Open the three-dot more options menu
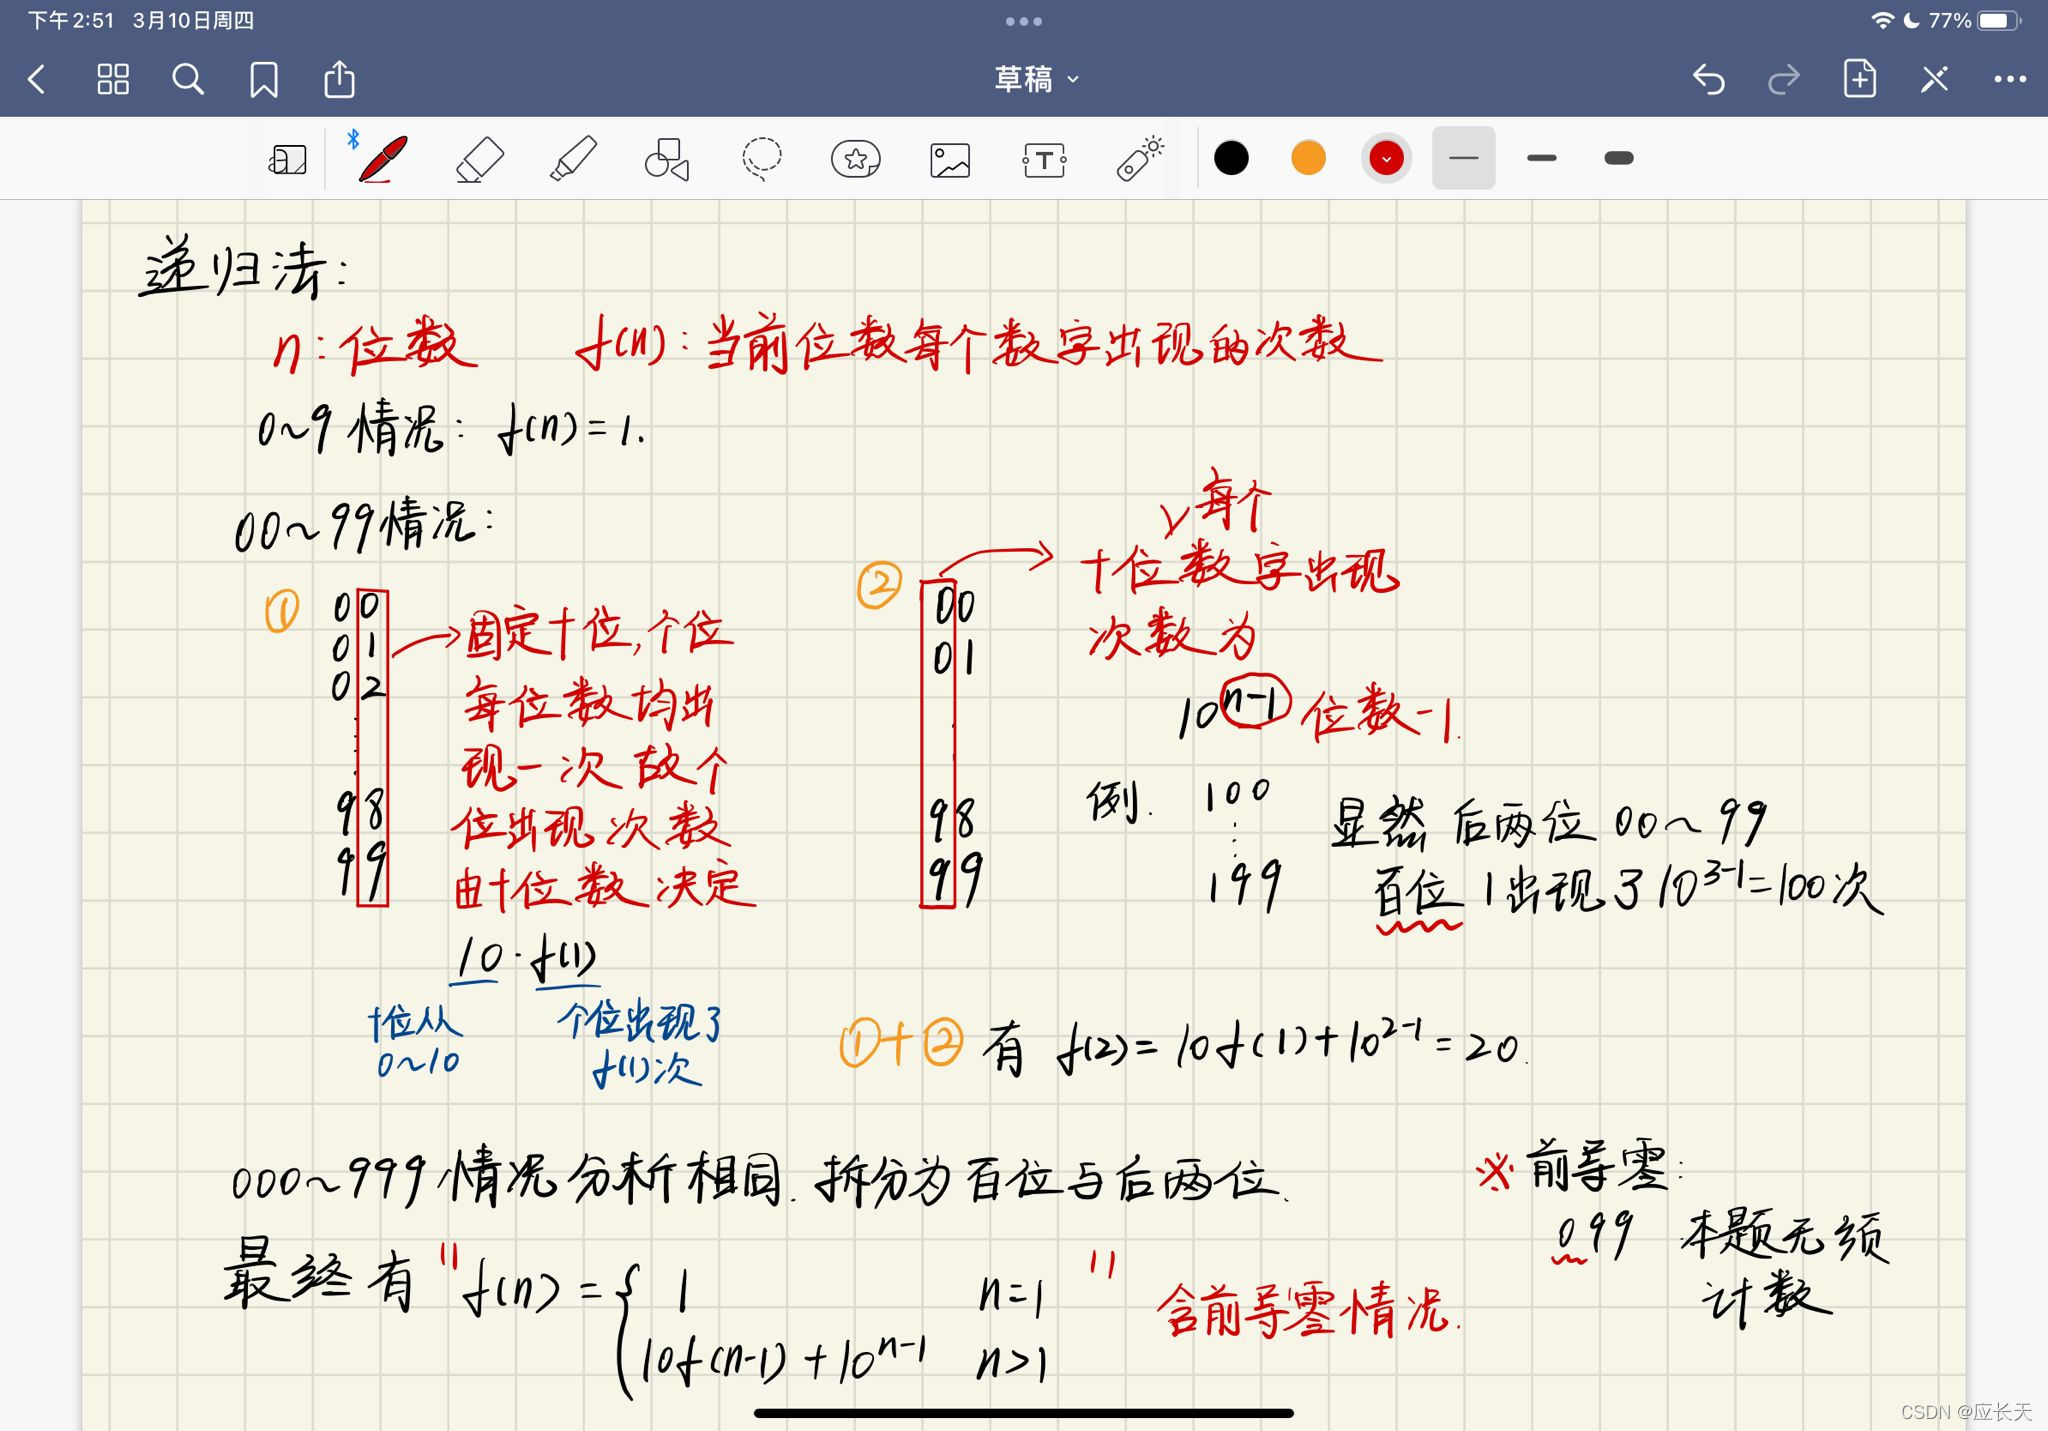The width and height of the screenshot is (2048, 1431). [2009, 79]
